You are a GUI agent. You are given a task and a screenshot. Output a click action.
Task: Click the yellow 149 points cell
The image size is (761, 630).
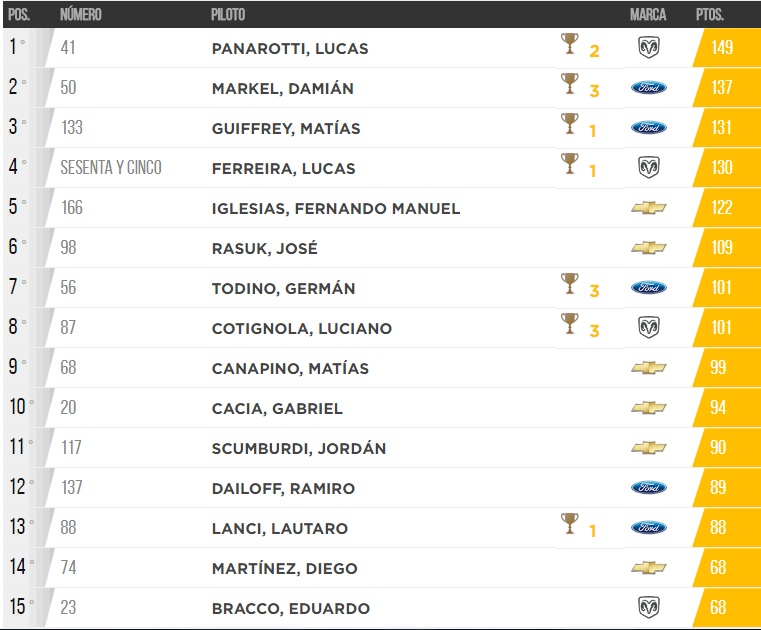(722, 47)
